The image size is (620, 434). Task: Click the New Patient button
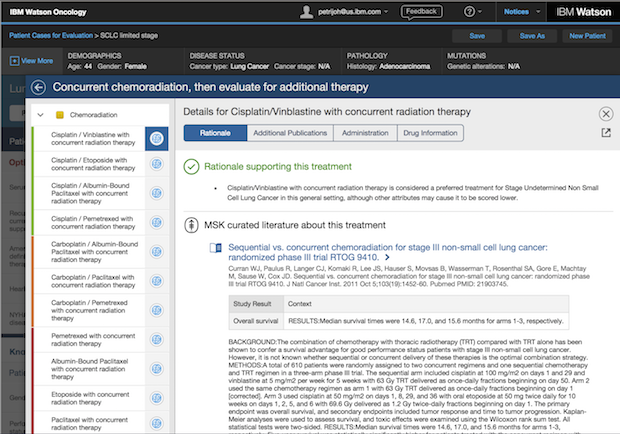tap(587, 36)
